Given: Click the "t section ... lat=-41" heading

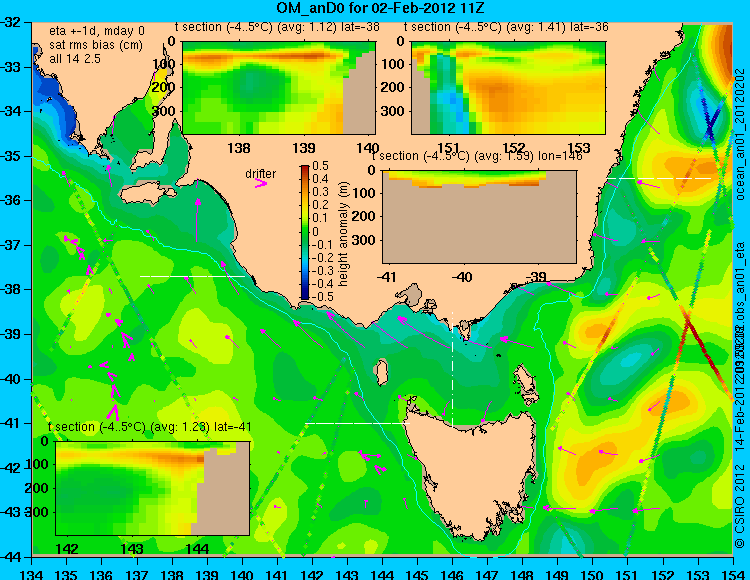Looking at the screenshot, I should [x=150, y=427].
